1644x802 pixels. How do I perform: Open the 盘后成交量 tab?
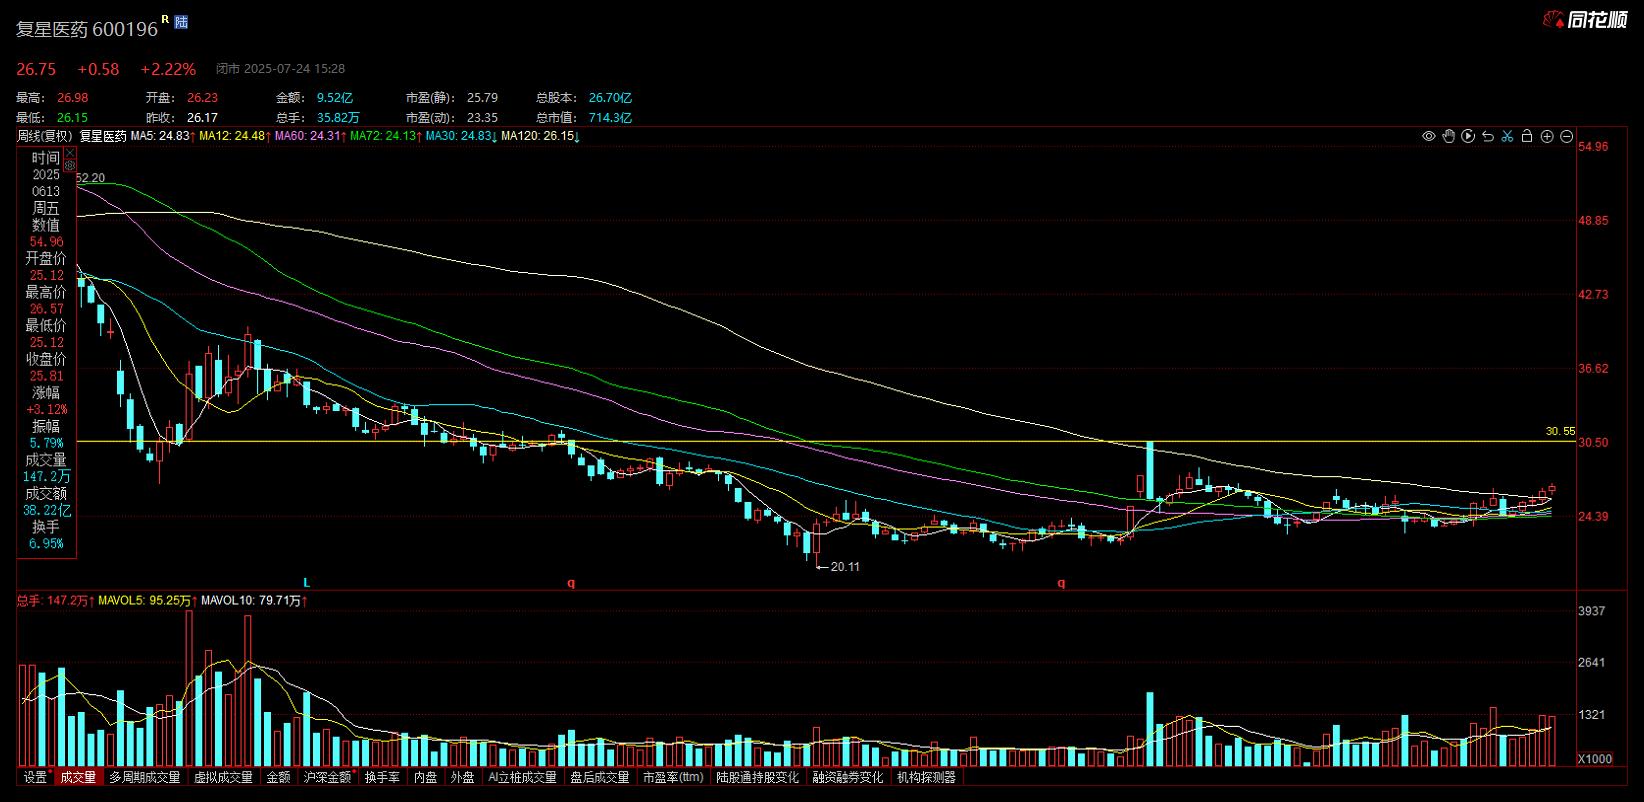coord(599,777)
